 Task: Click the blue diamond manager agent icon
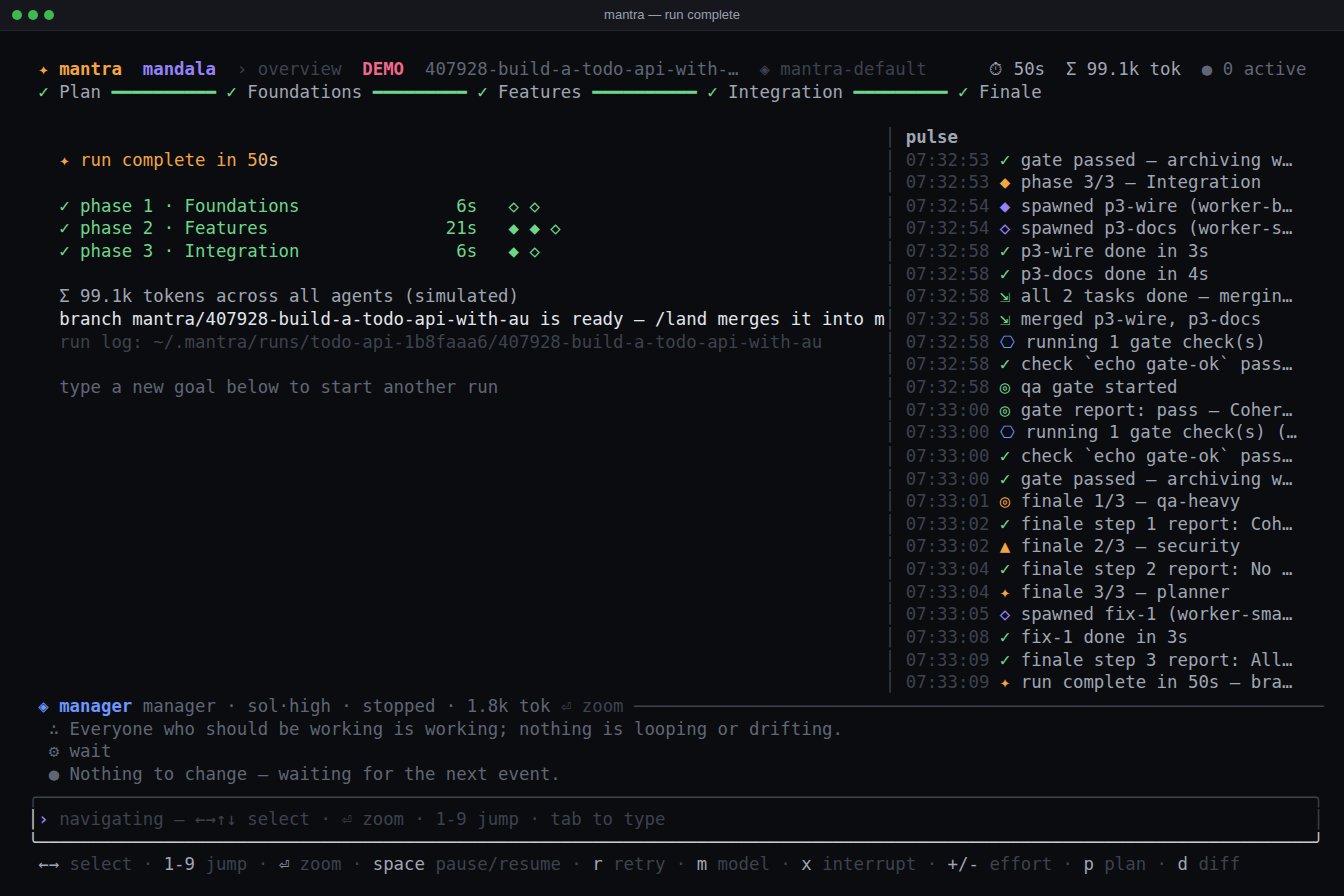point(43,706)
